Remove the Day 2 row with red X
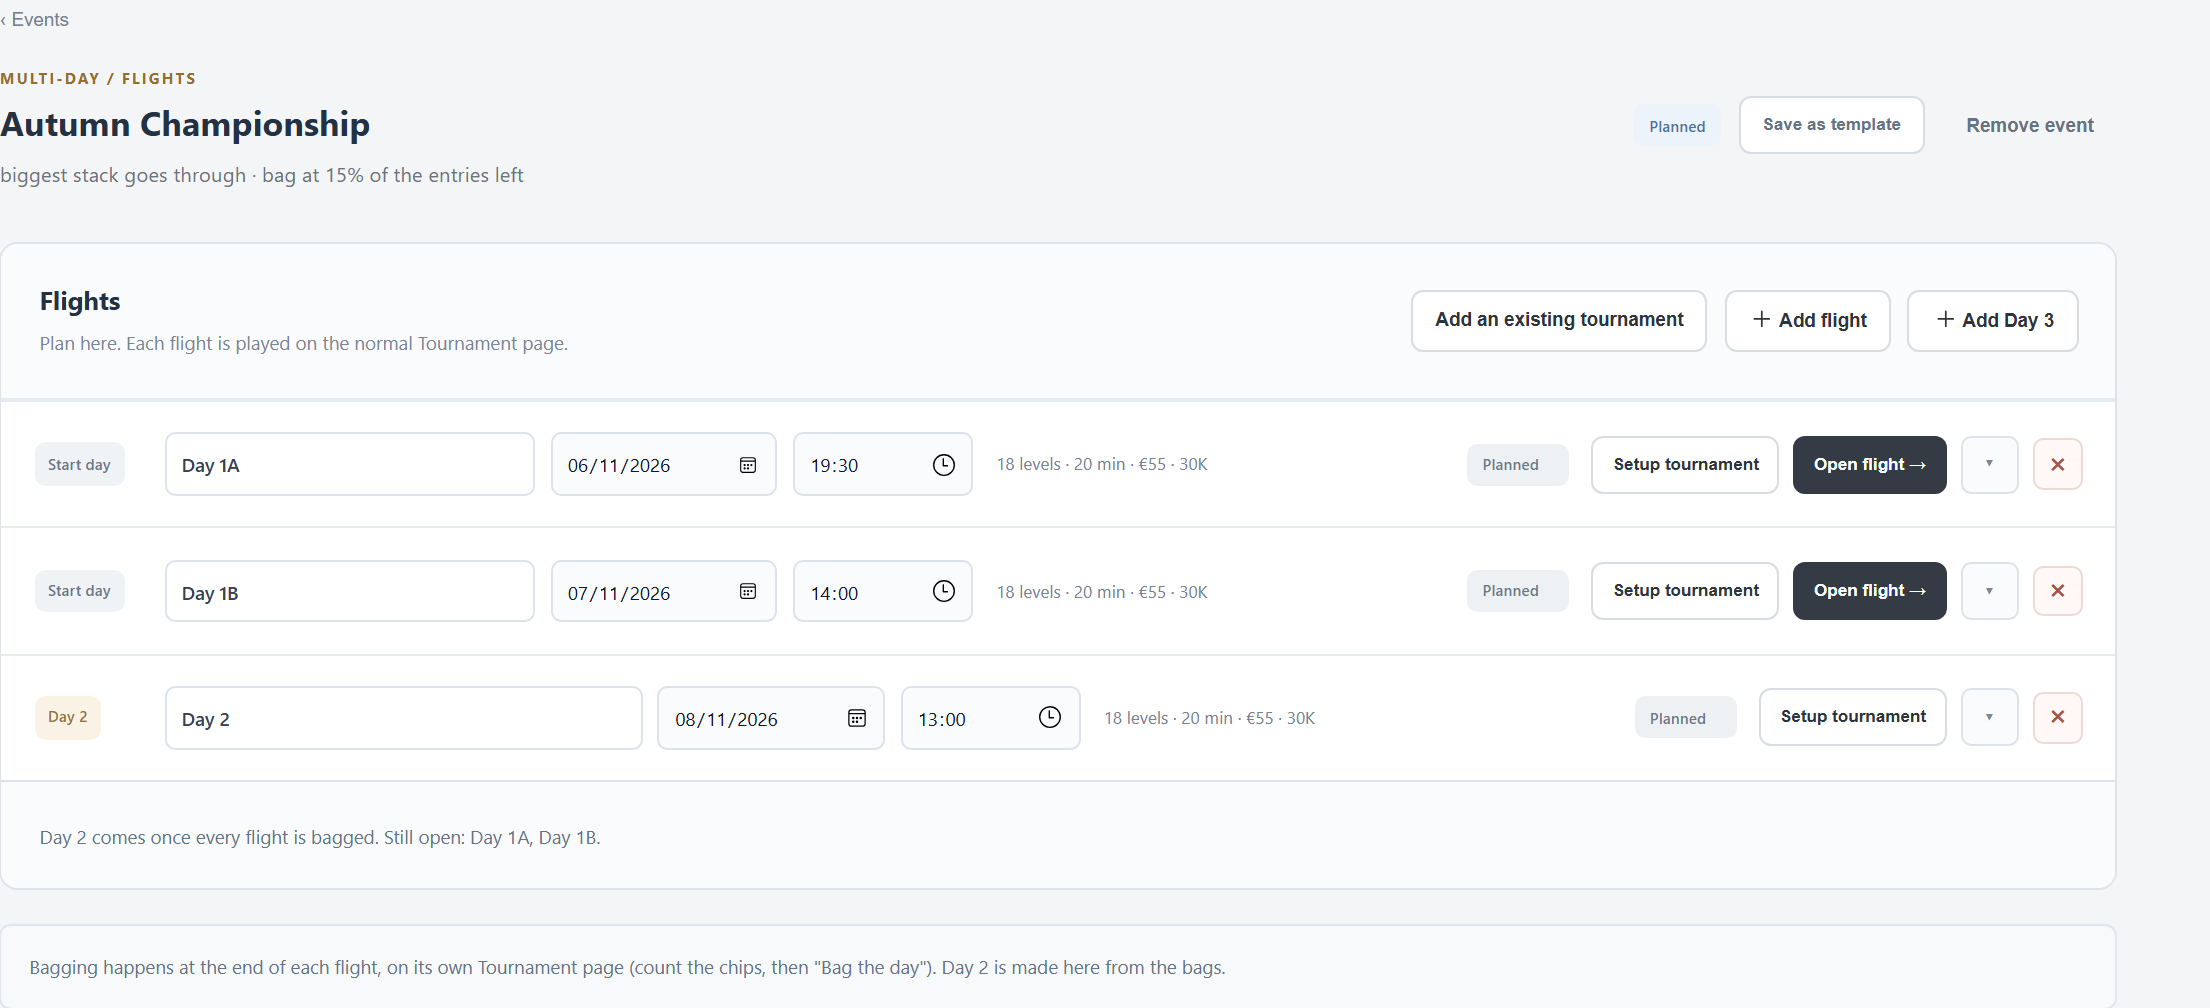This screenshot has height=1008, width=2210. tap(2057, 717)
